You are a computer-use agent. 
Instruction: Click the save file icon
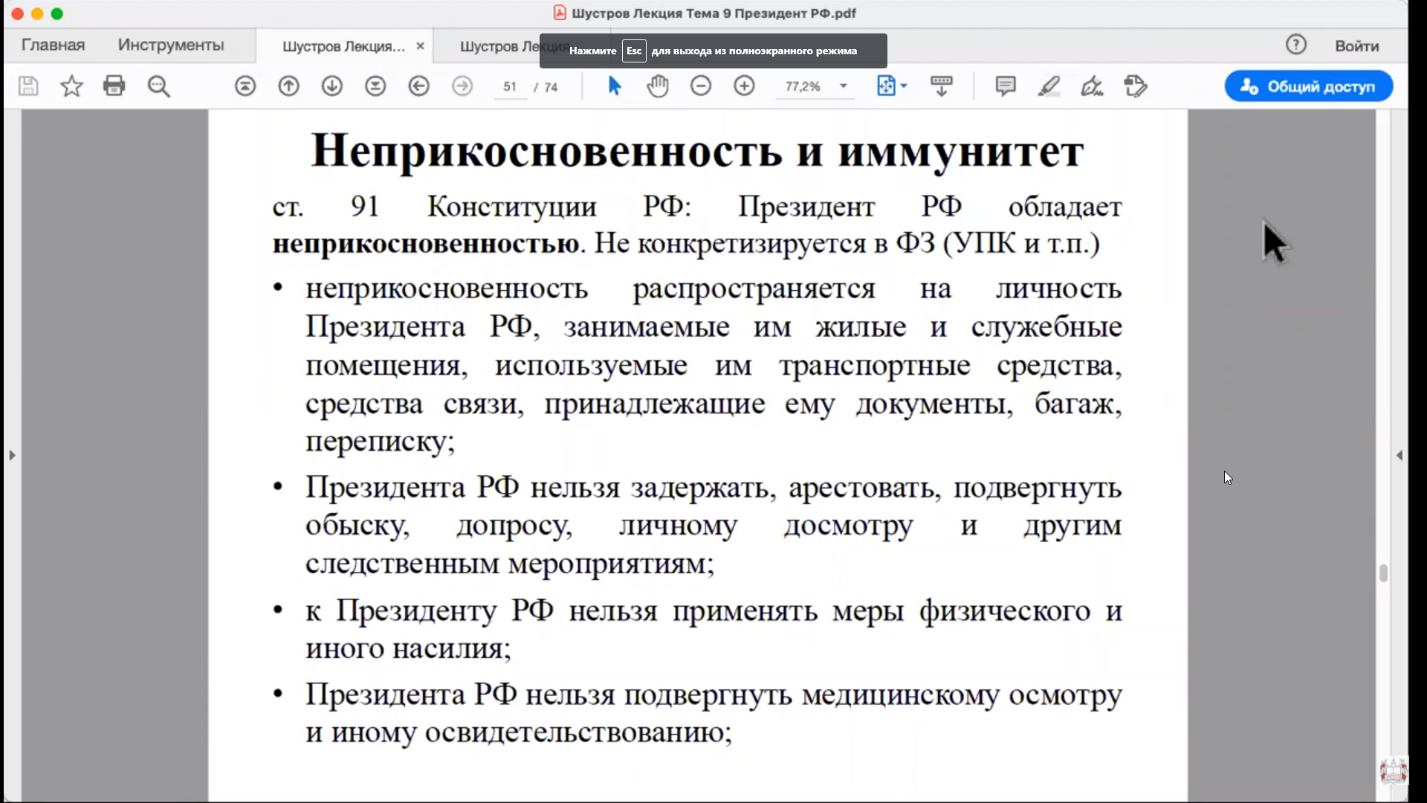pos(28,86)
